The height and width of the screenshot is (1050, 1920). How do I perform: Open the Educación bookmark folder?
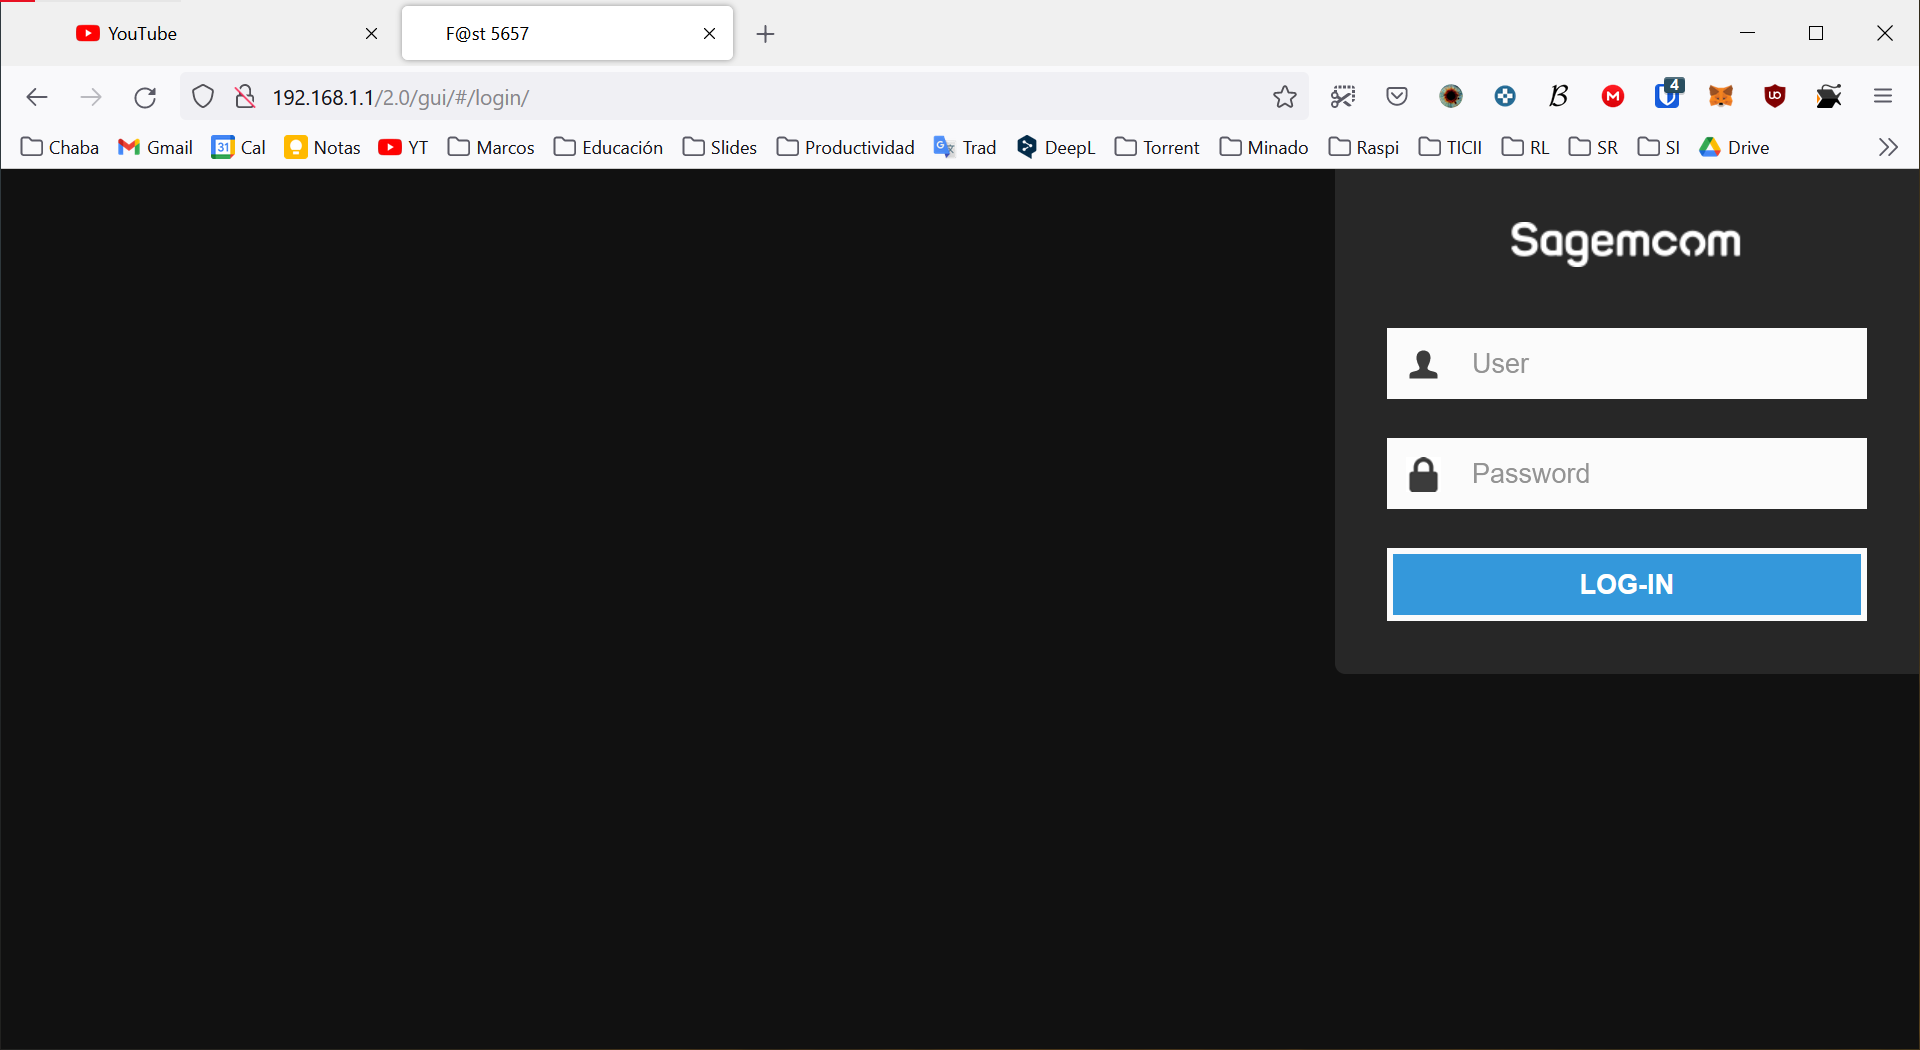coord(608,147)
